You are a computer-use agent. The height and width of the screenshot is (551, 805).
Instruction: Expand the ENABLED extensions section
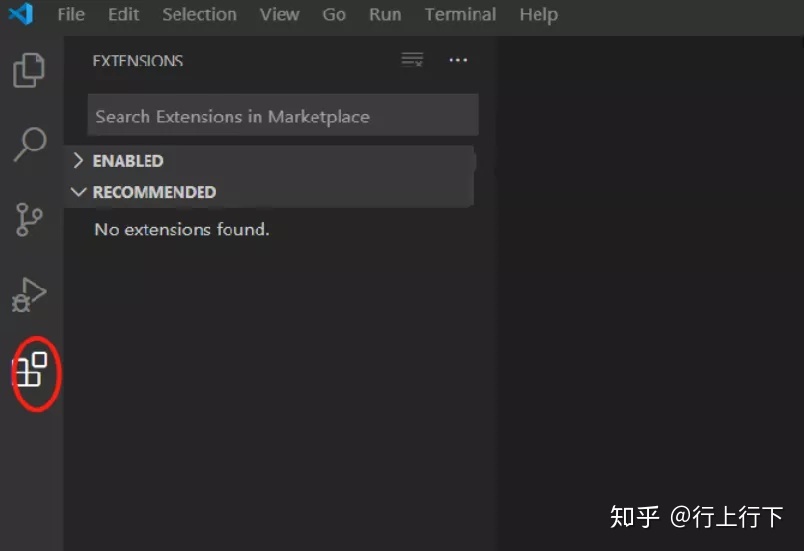click(x=269, y=161)
